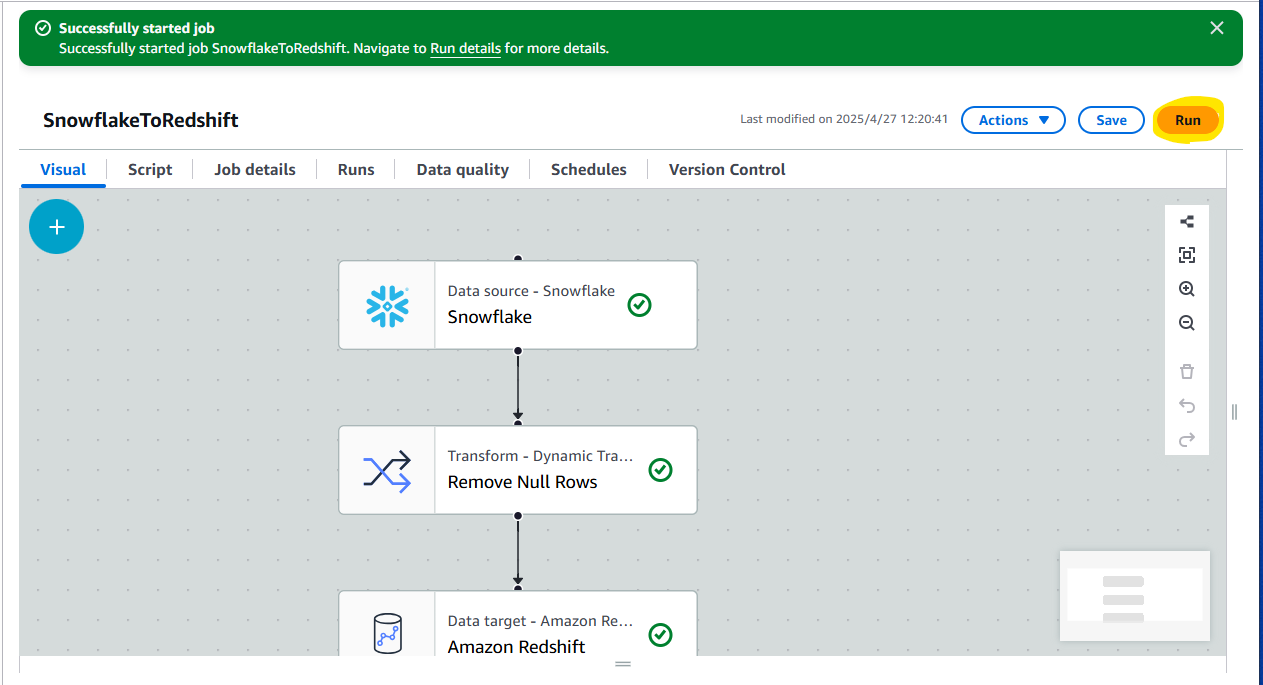Screen dimensions: 1263x685
Task: Switch to the Script tab
Action: coord(150,169)
